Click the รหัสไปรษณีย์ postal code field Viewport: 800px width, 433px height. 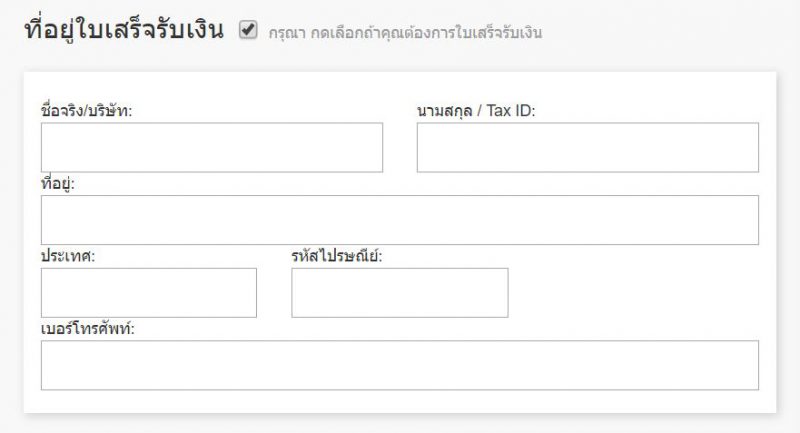pyautogui.click(x=399, y=293)
